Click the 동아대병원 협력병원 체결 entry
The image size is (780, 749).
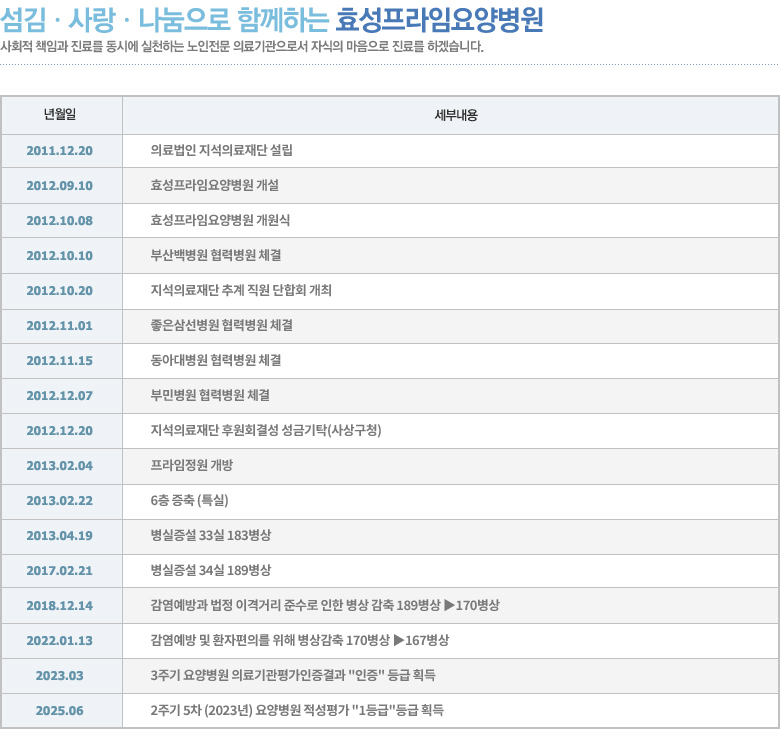click(215, 360)
